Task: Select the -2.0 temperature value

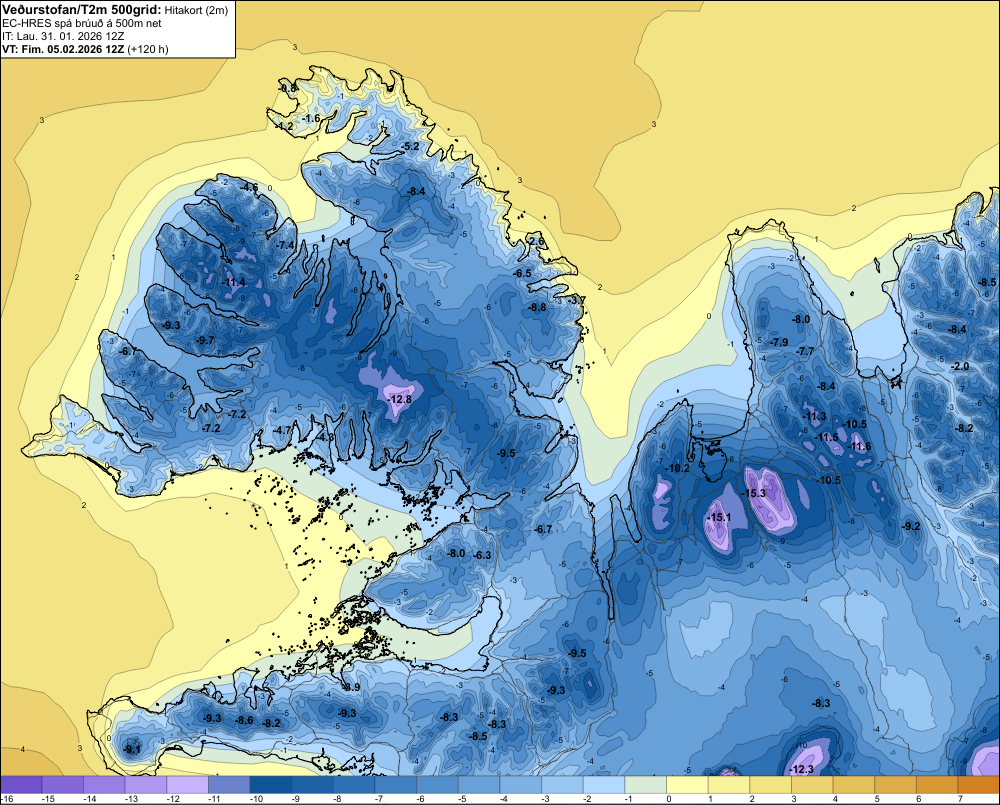Action: tap(959, 366)
